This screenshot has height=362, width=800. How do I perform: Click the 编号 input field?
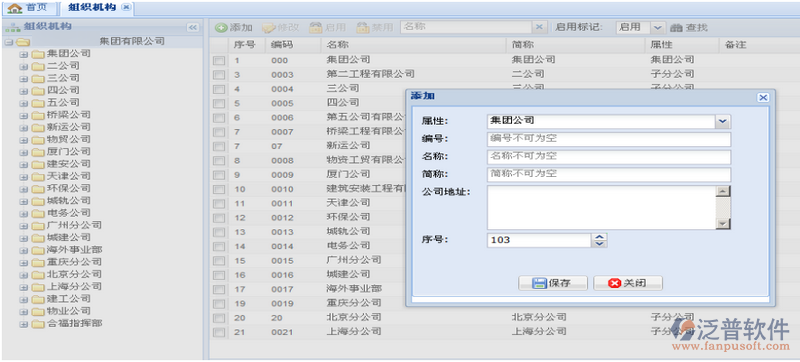[x=609, y=139]
